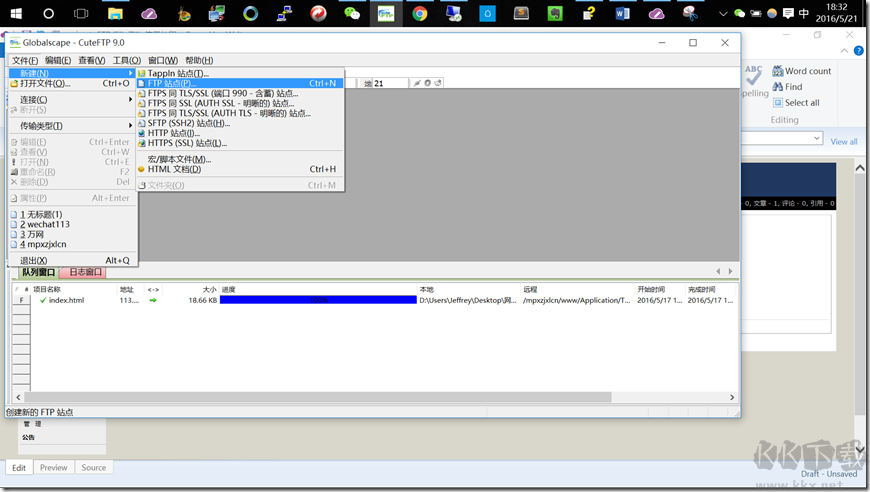Click the 完成时间 column header

[710, 290]
